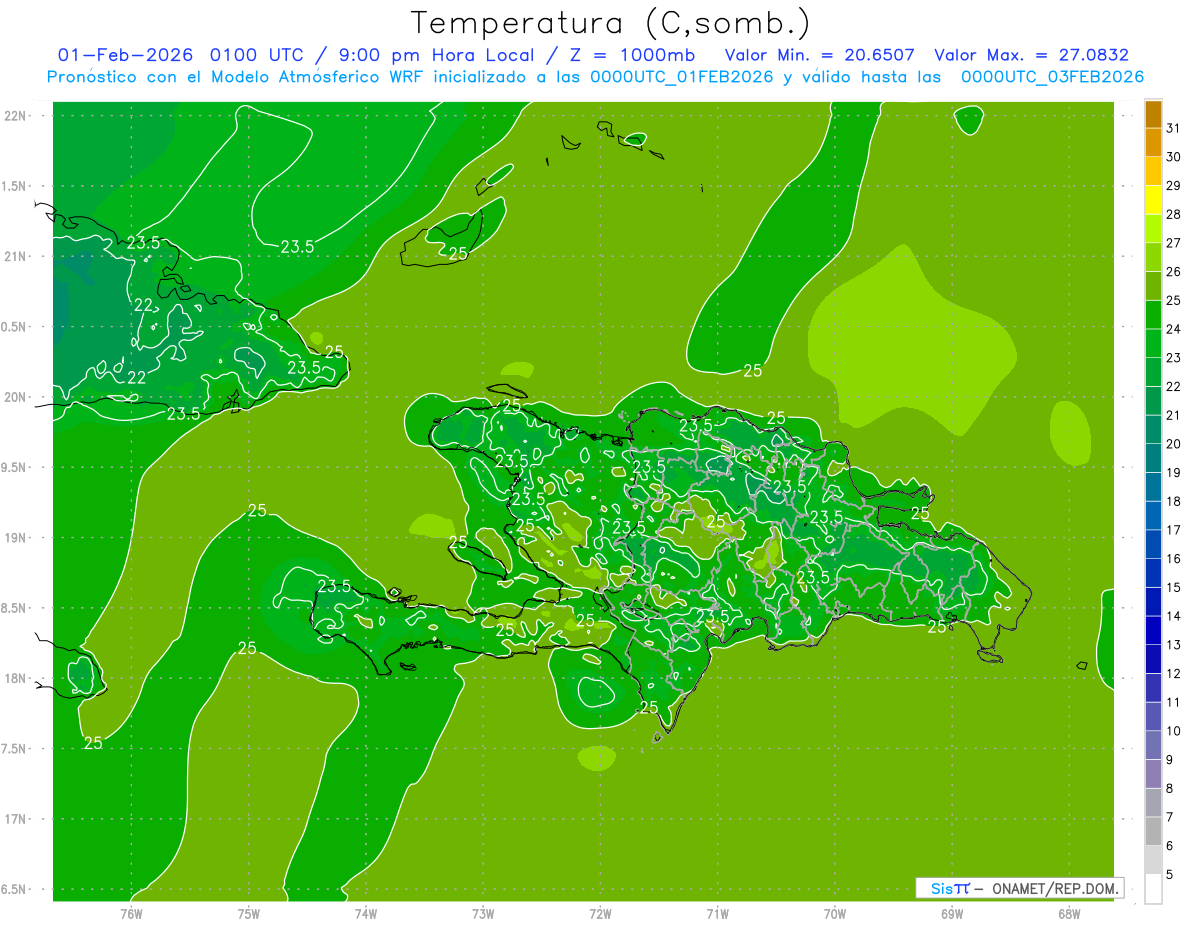
Task: Click the '68W' longitude axis label
Action: (1069, 914)
